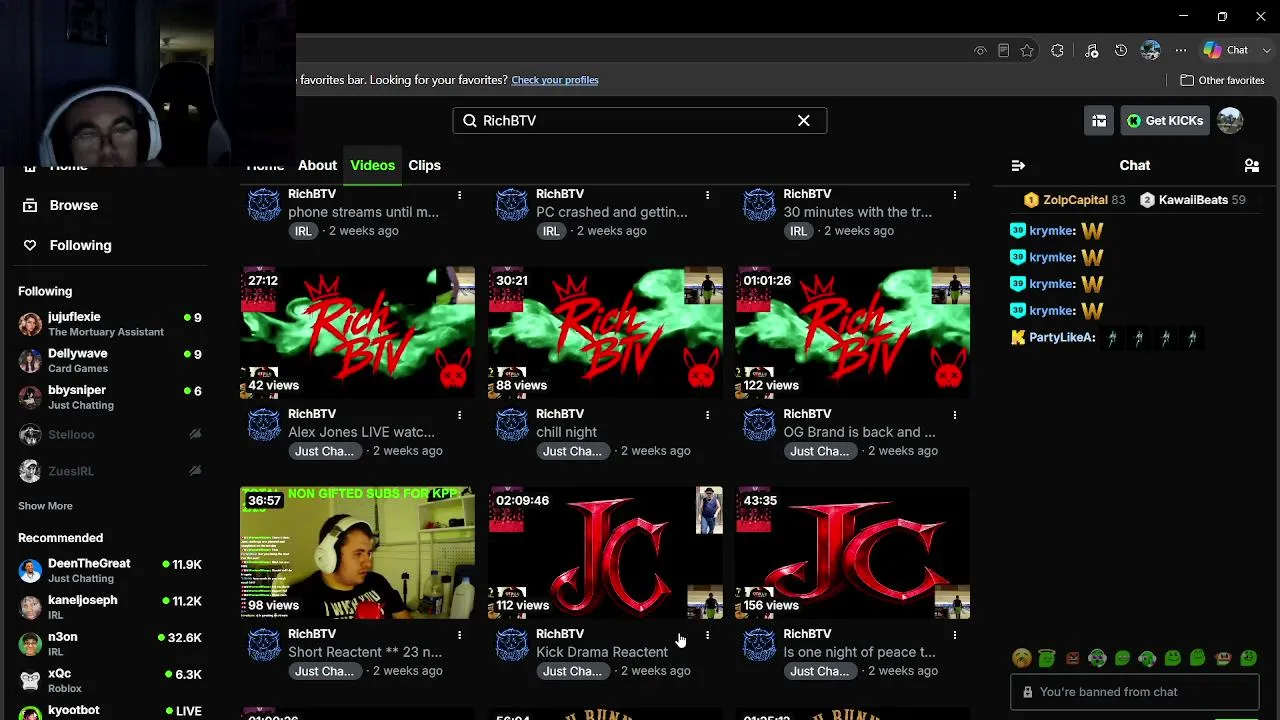Screen dimensions: 1280x720
Task: Open the browser Extensions puzzle icon
Action: click(x=1057, y=51)
